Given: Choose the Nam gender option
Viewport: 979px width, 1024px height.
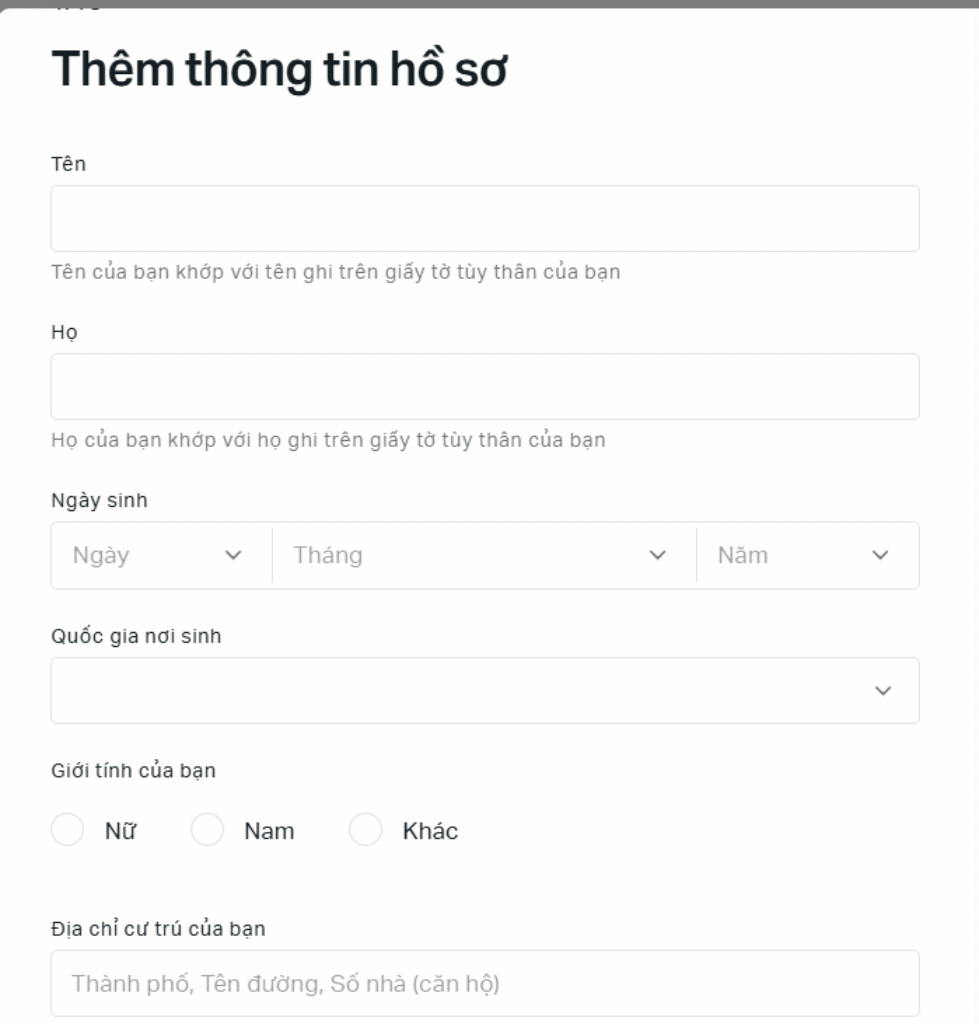Looking at the screenshot, I should pyautogui.click(x=207, y=830).
